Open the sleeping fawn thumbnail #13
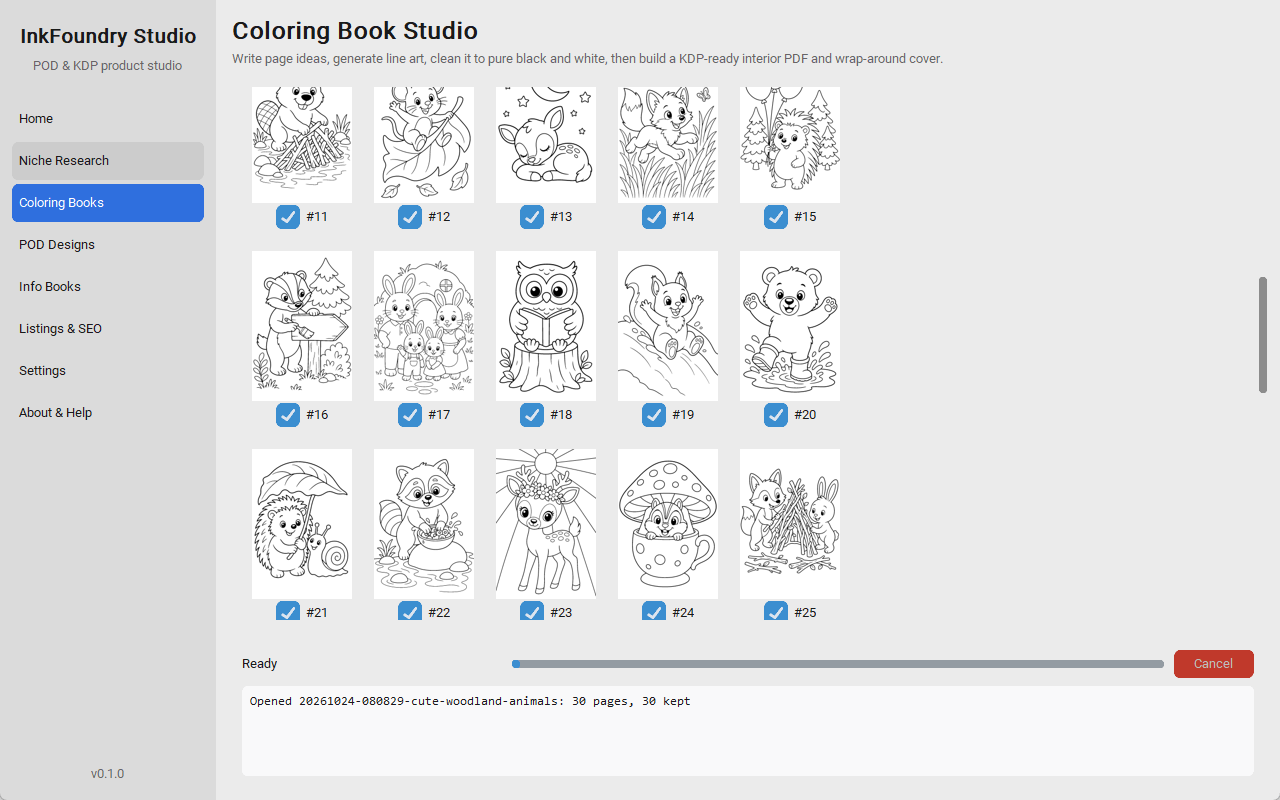 (546, 145)
